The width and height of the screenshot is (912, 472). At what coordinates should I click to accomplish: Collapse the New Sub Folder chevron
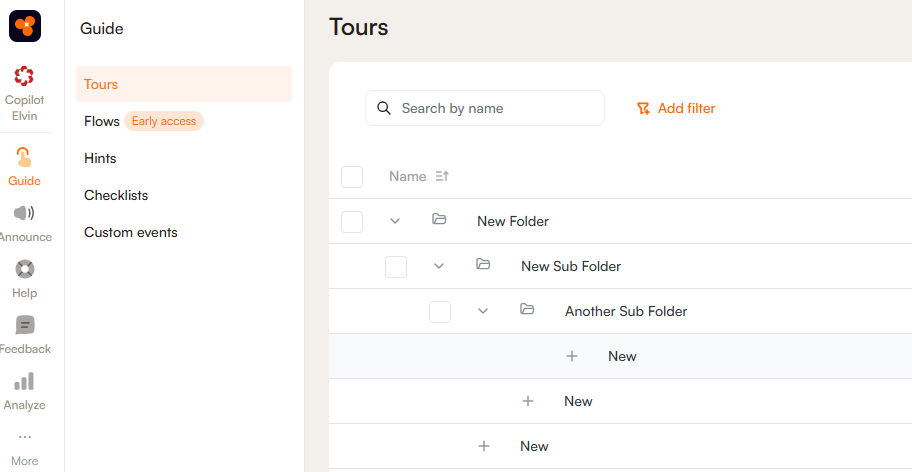pos(439,266)
